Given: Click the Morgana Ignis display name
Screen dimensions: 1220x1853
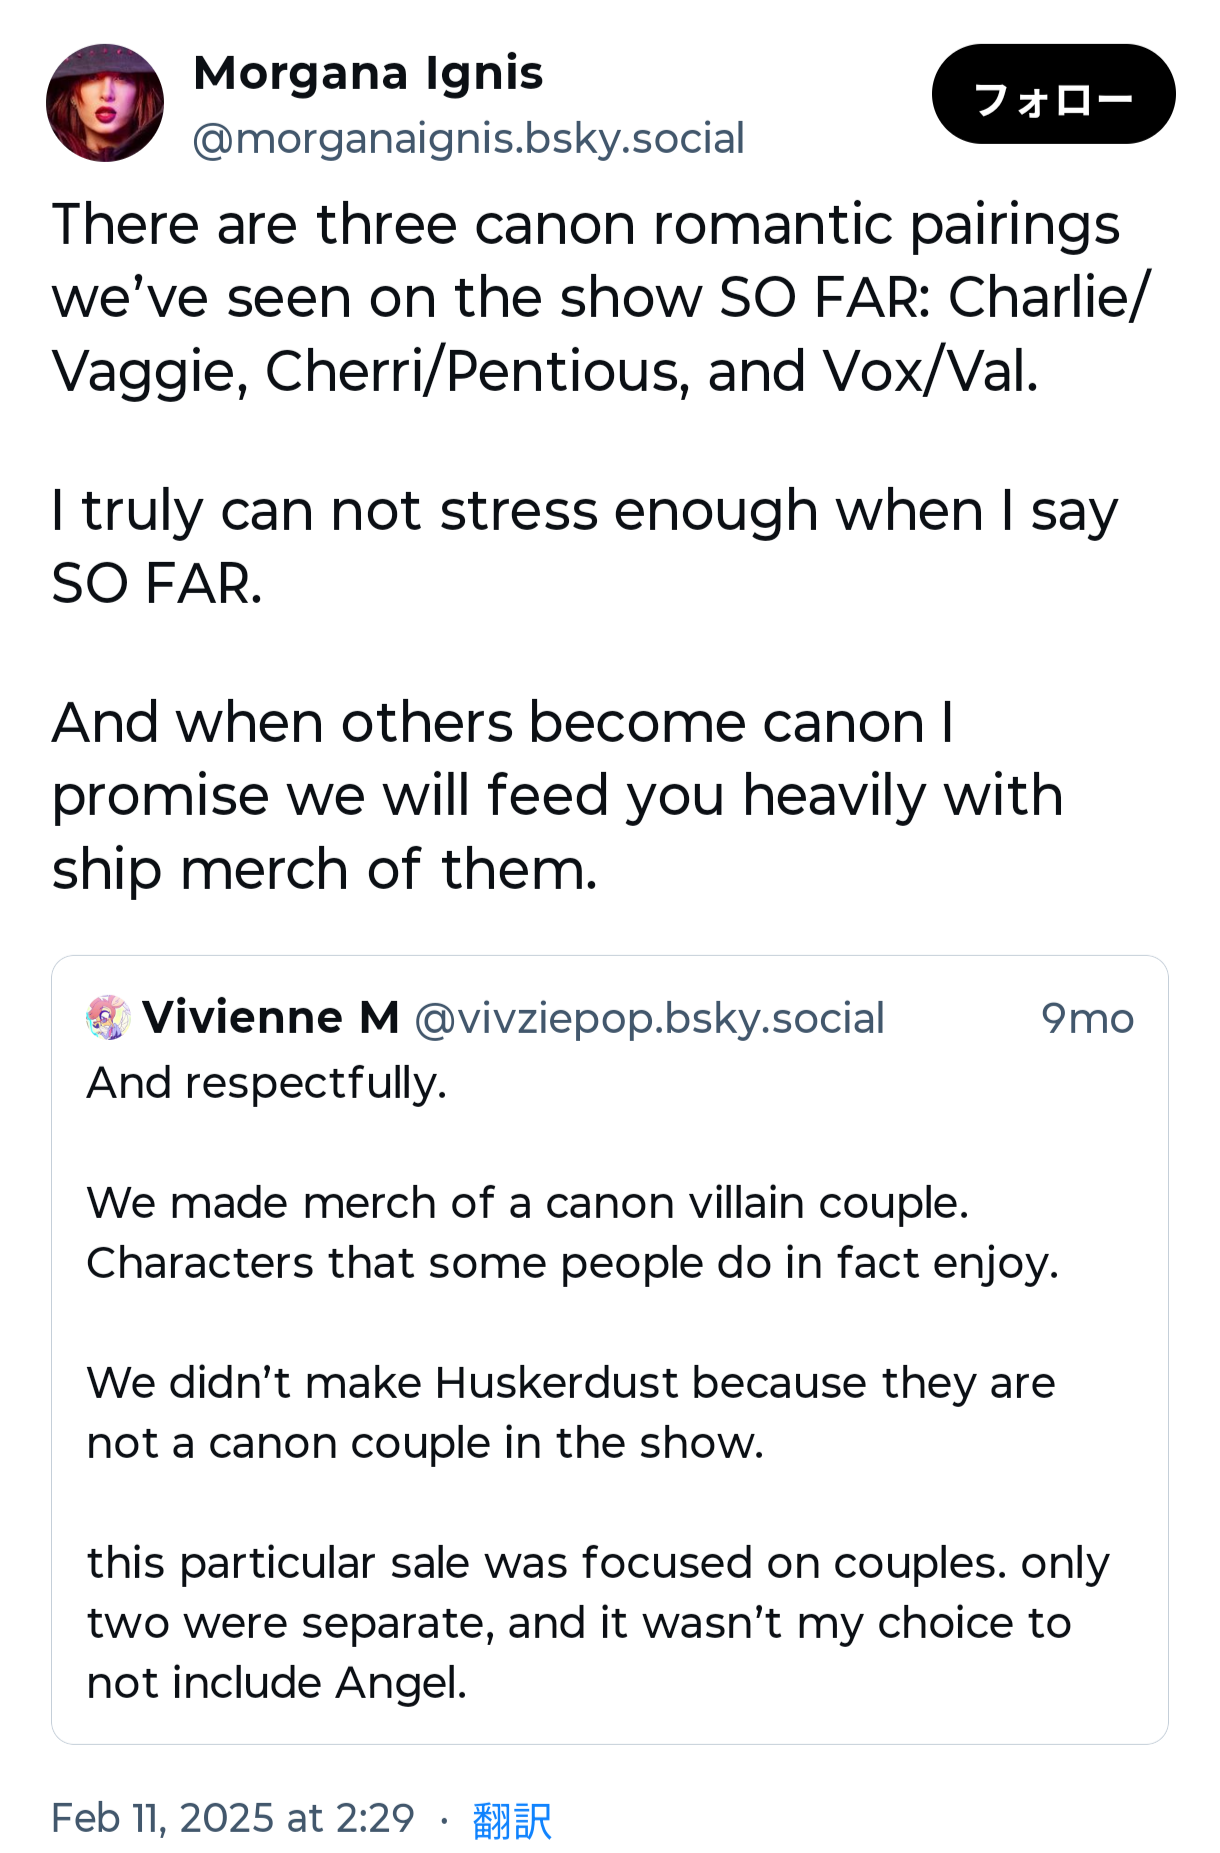Looking at the screenshot, I should (x=367, y=73).
